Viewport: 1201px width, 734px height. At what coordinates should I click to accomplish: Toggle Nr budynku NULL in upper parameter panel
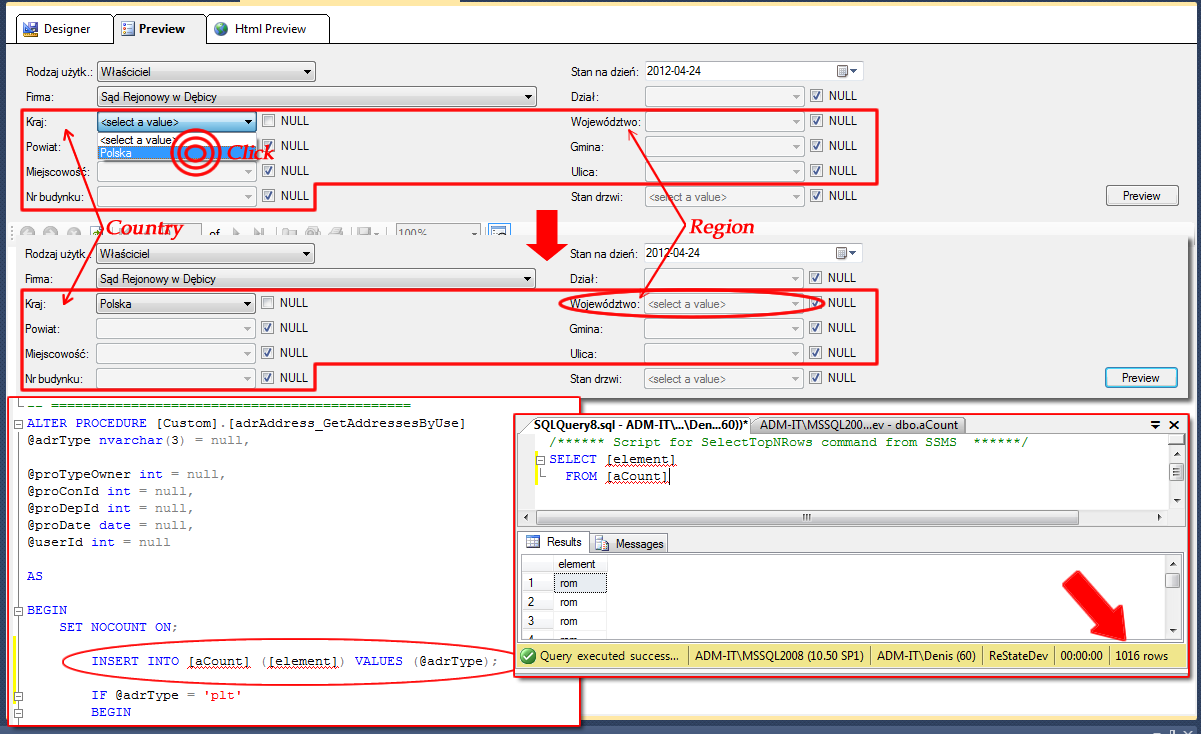(268, 196)
